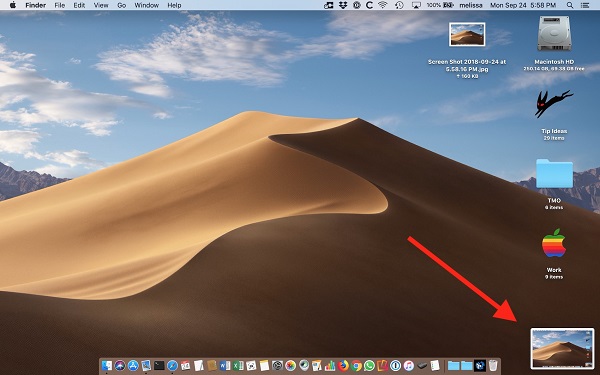
Task: Click the C-shaped menu bar icon
Action: tap(369, 5)
